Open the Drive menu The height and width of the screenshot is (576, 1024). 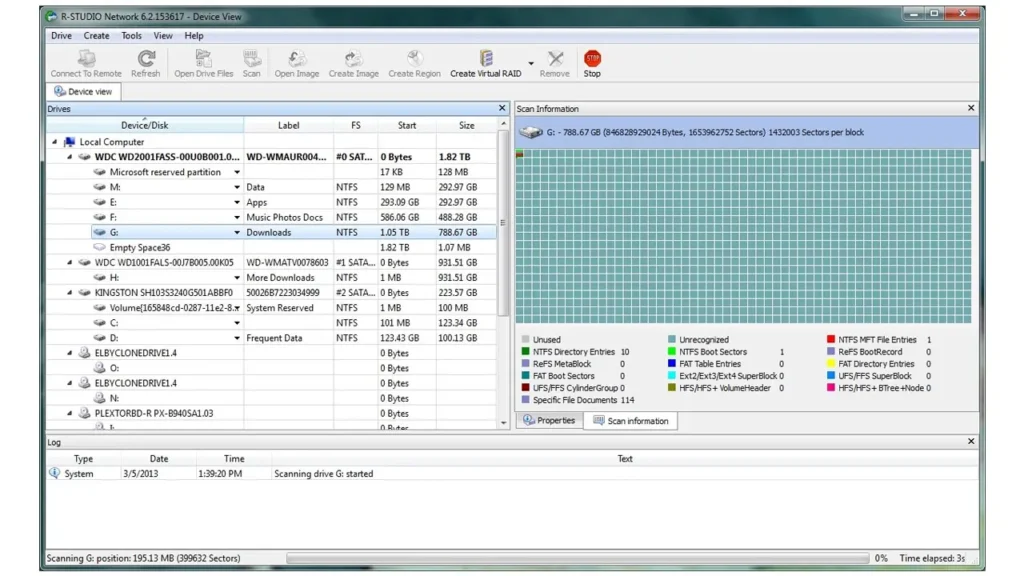[60, 35]
